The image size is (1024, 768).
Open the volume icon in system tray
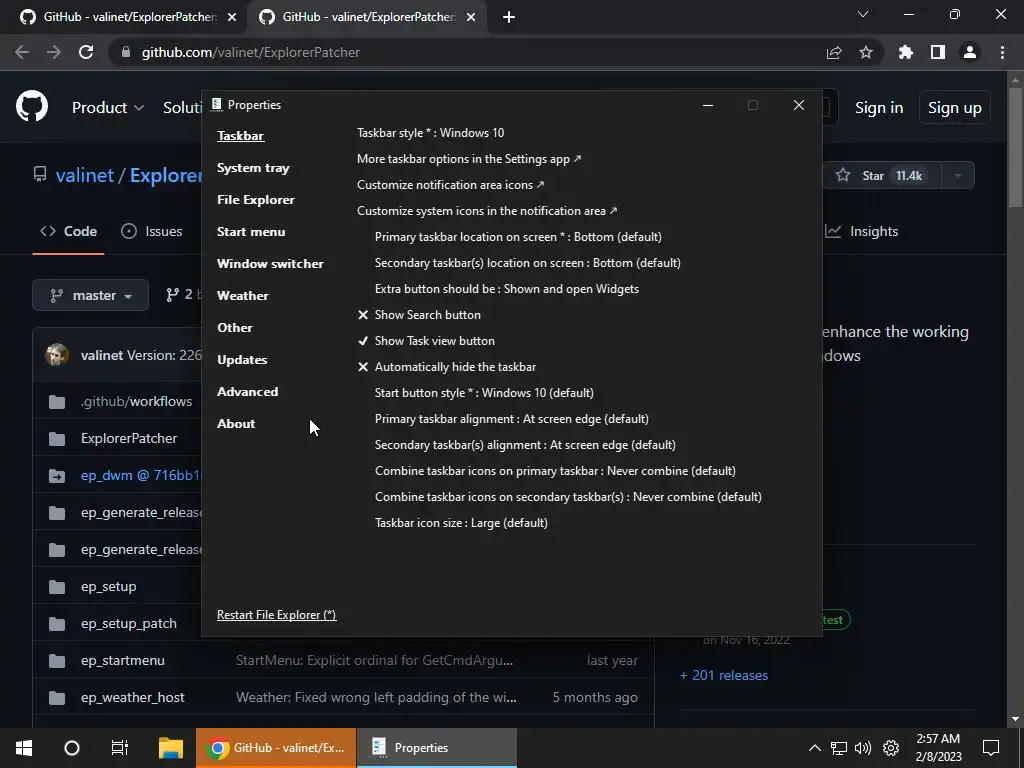[863, 748]
